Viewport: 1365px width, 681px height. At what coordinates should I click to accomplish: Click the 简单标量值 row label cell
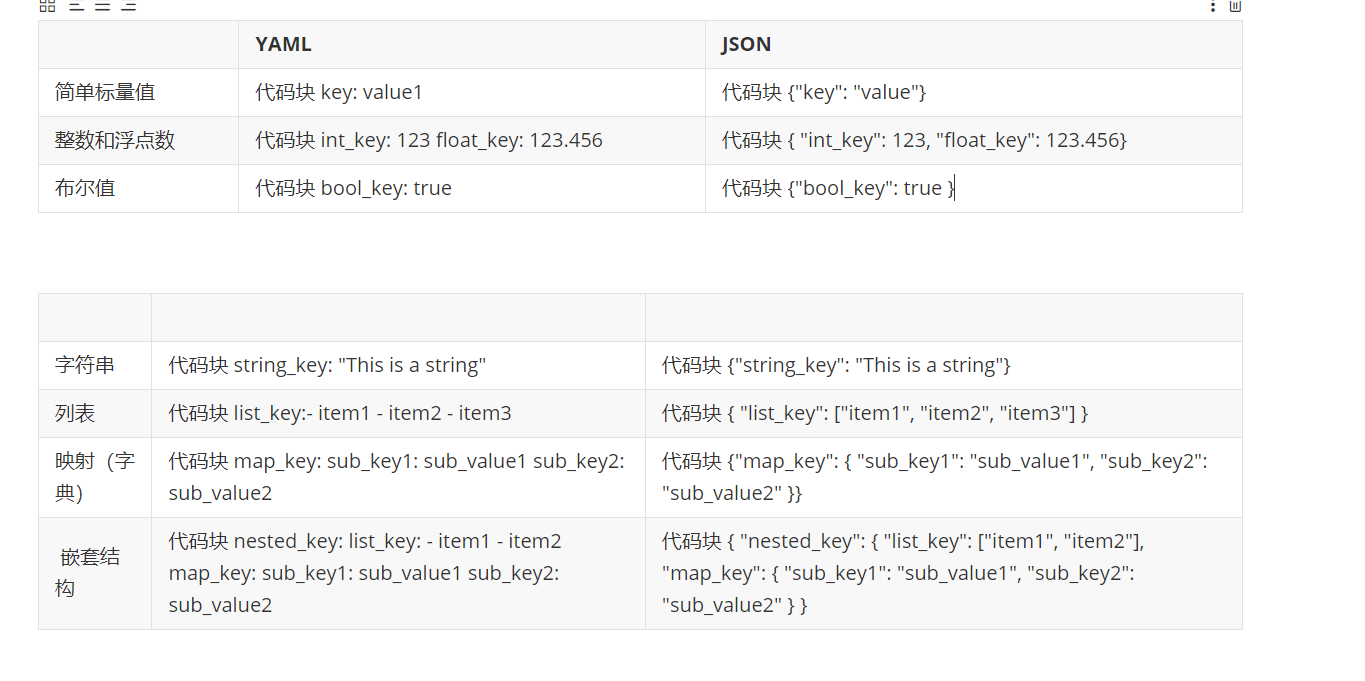point(138,92)
